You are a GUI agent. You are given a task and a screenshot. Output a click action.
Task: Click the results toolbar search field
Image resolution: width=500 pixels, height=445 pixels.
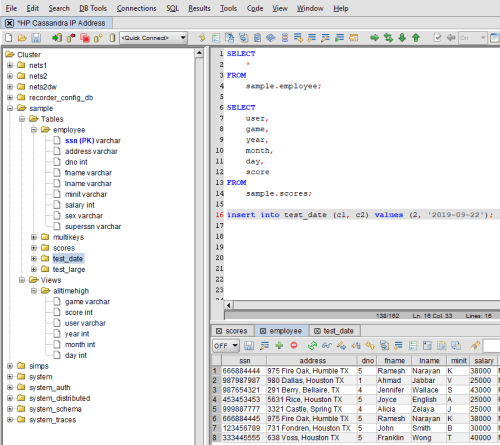pos(492,346)
